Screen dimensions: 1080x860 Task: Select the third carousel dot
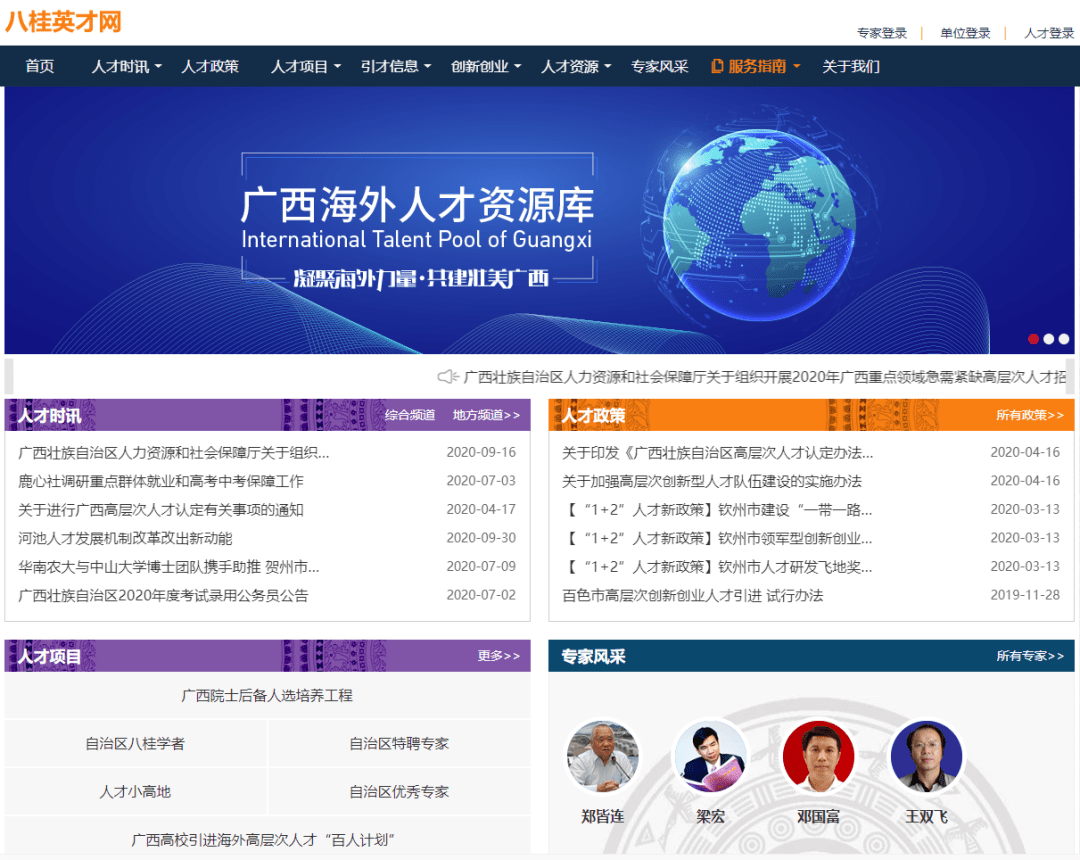1063,339
